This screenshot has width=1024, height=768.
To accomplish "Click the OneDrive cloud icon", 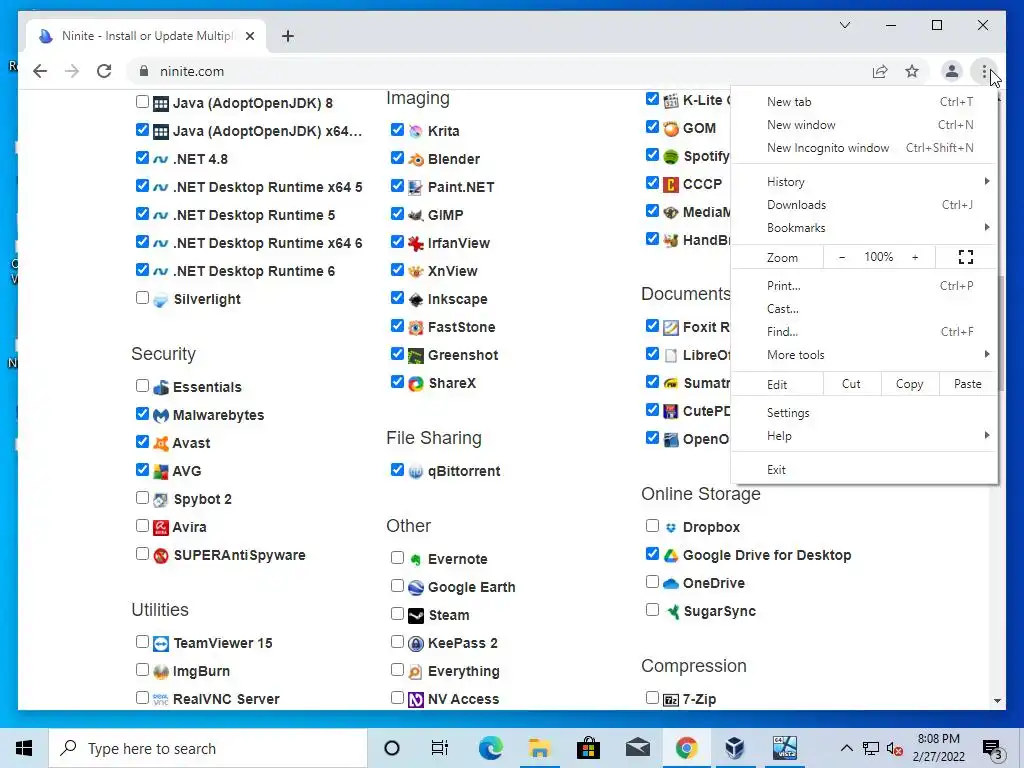I will 671,584.
